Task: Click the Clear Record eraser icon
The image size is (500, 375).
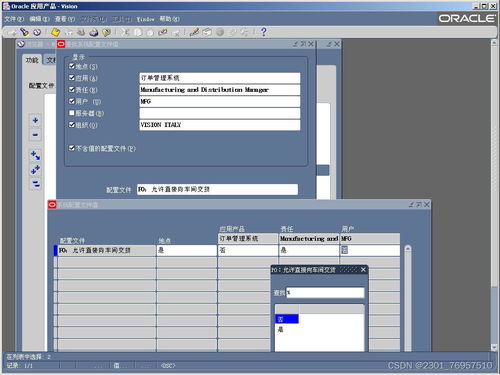Action: coord(163,32)
